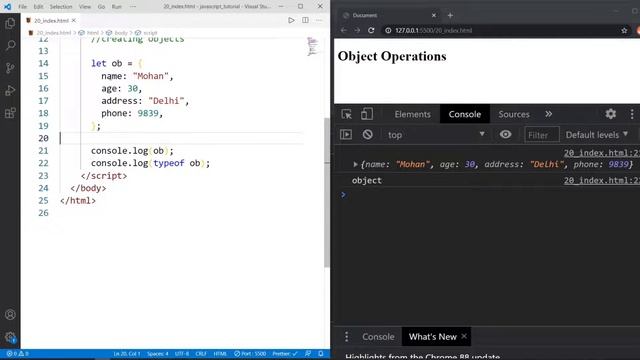640x360 pixels.
Task: Open the Search view in VS Code
Action: pyautogui.click(x=10, y=45)
